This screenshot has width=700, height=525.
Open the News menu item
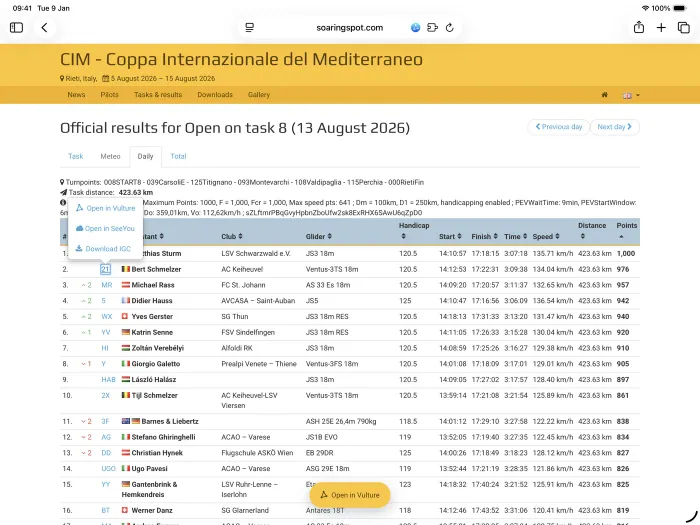point(76,95)
